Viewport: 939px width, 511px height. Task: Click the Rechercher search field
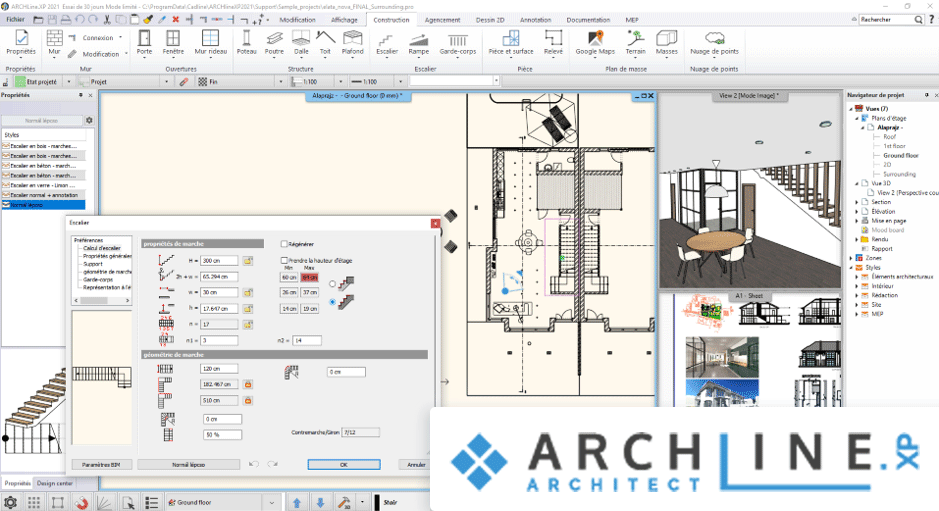[x=886, y=20]
